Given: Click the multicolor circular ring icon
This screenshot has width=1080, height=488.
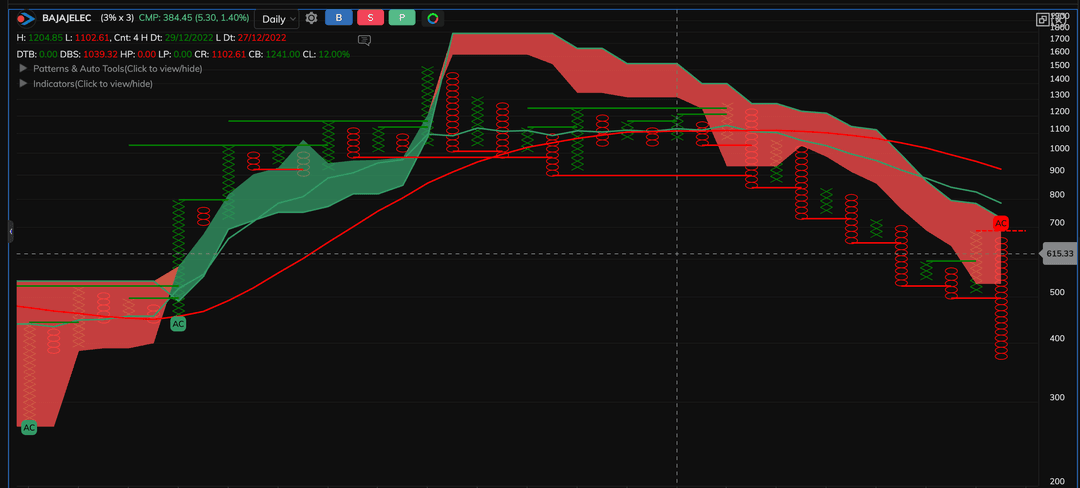Looking at the screenshot, I should 432,18.
